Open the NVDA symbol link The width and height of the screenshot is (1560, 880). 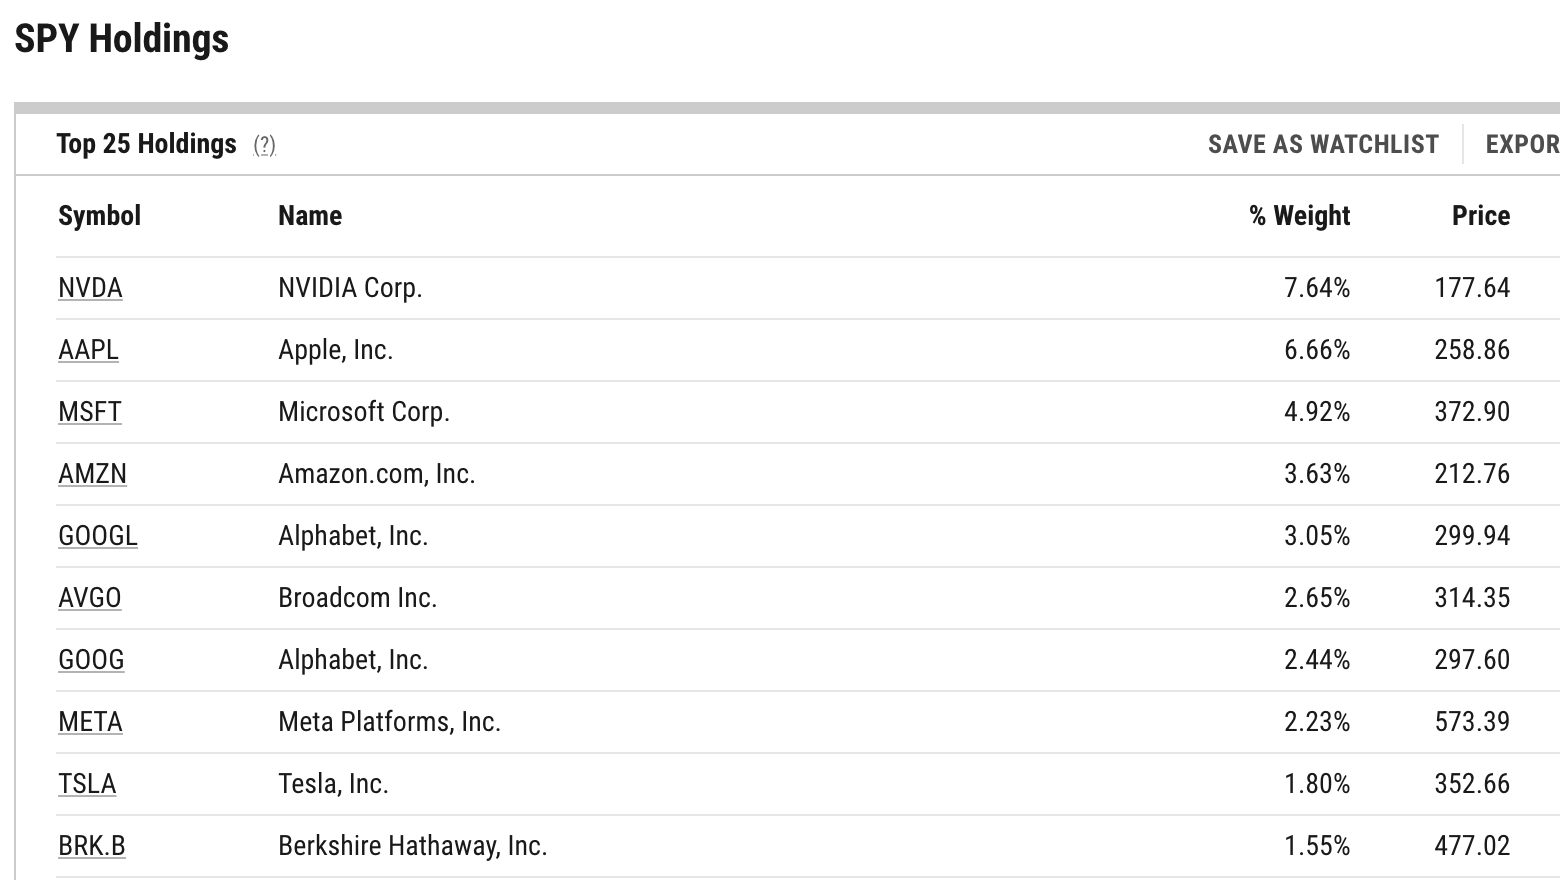click(90, 288)
